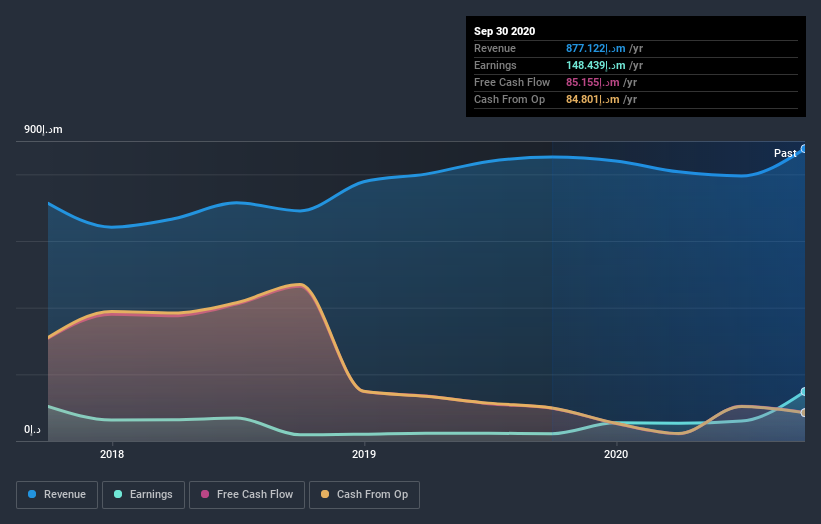The width and height of the screenshot is (821, 524).
Task: Click the 2020 x-axis label
Action: pyautogui.click(x=616, y=454)
